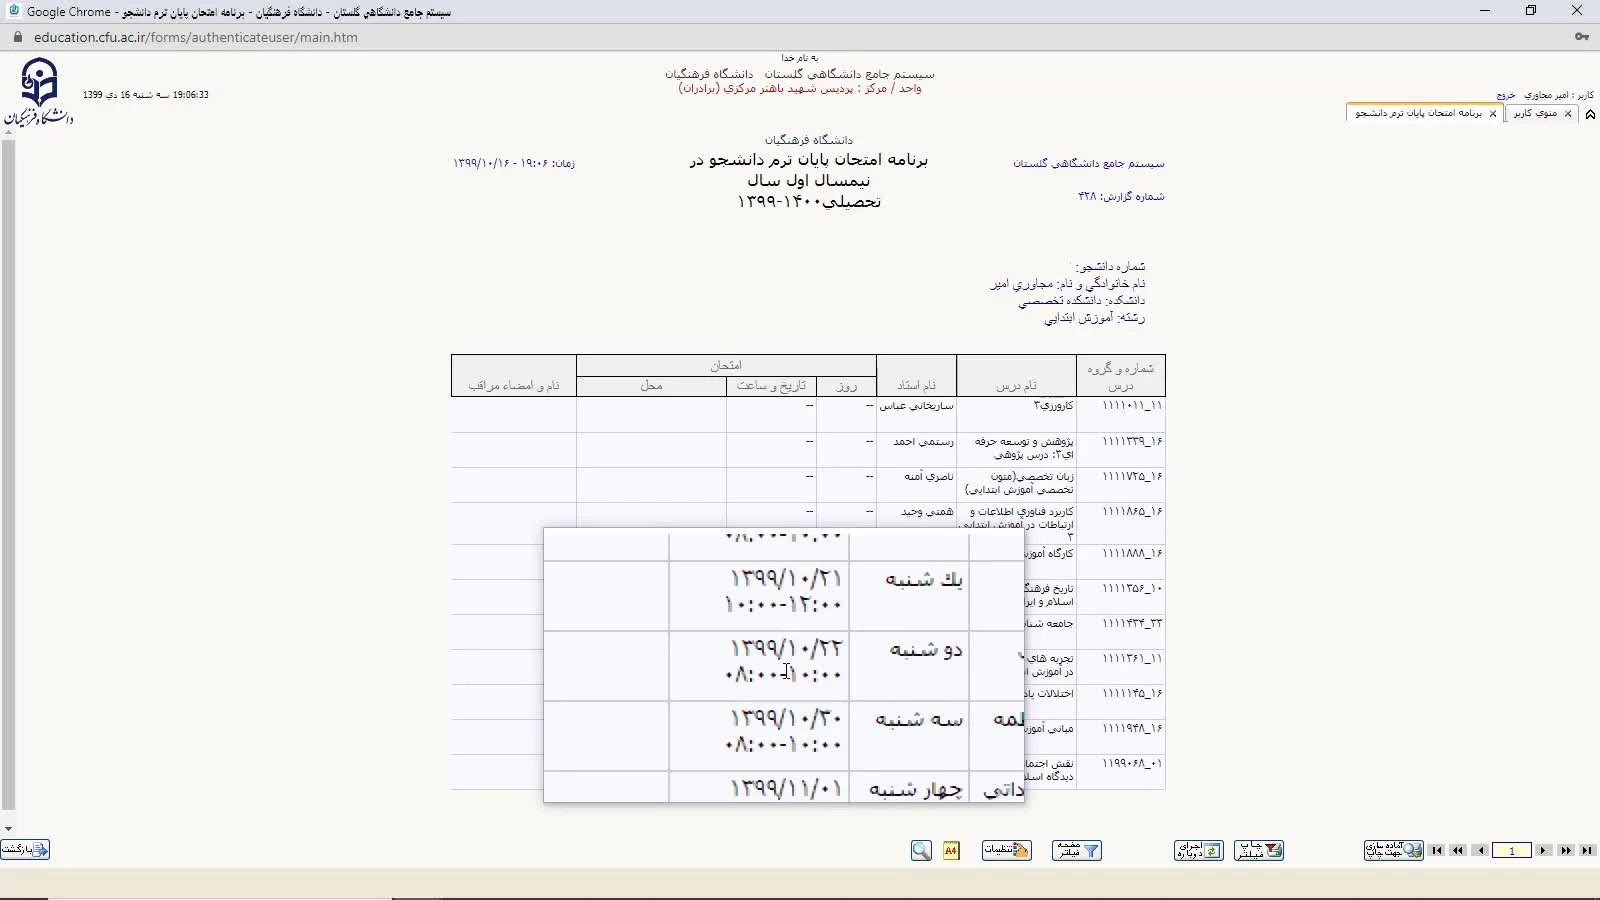Close the exam schedule (برنامه امتحان) tab

(x=1493, y=114)
